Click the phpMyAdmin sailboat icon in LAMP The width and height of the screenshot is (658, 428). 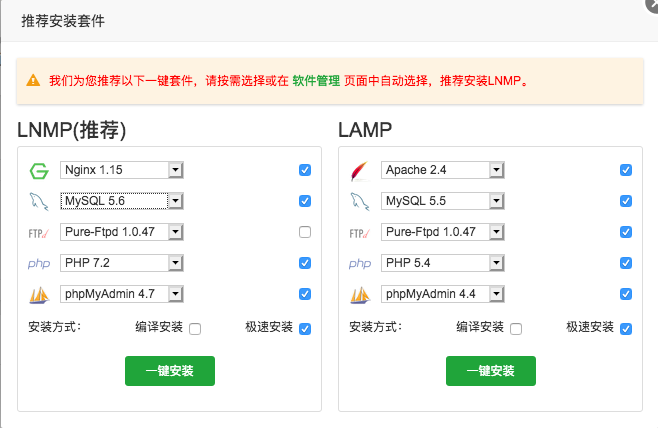(360, 295)
